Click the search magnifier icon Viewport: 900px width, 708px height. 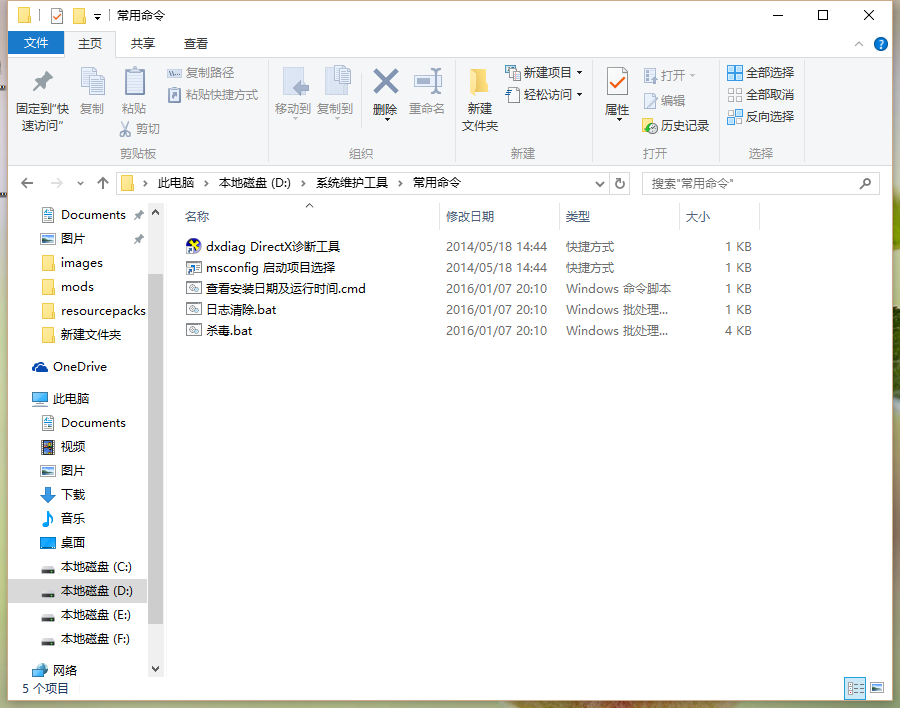(x=866, y=184)
